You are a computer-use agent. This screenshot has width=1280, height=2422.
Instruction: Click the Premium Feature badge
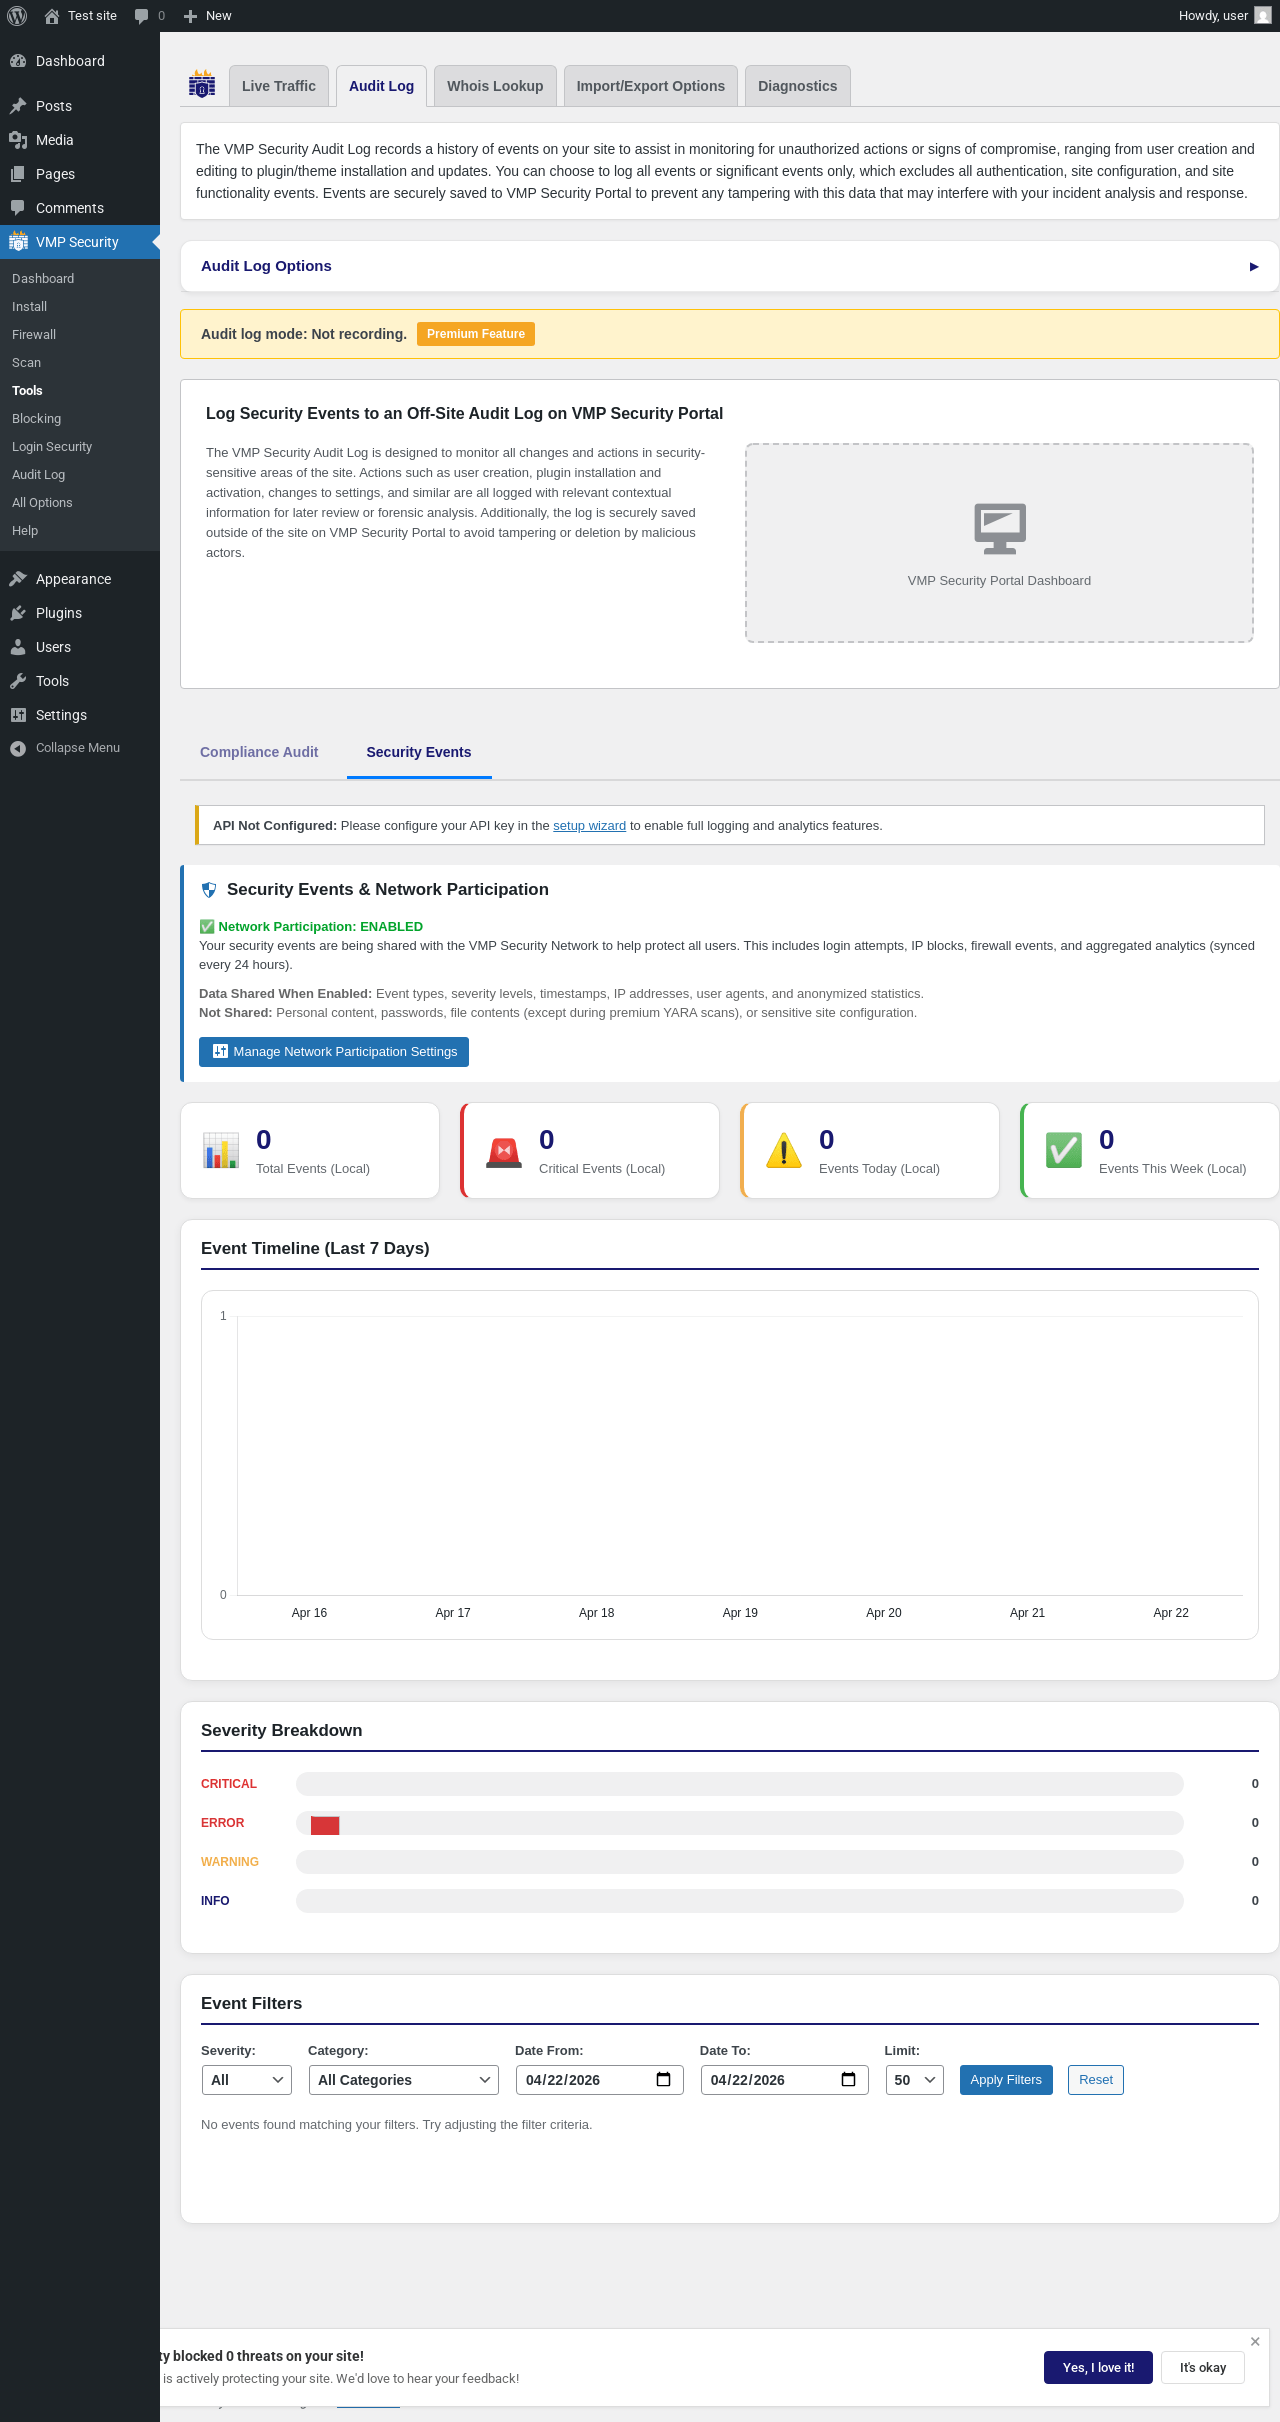[476, 334]
